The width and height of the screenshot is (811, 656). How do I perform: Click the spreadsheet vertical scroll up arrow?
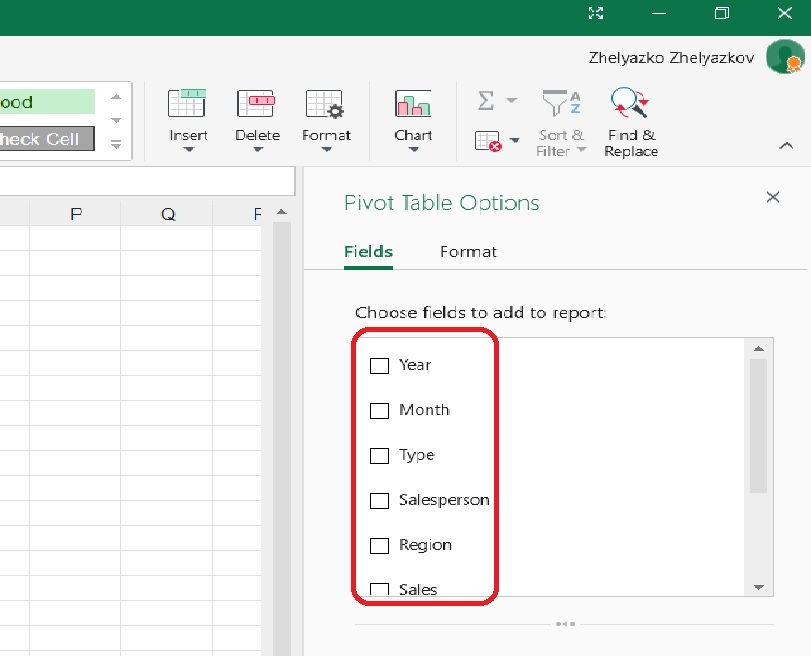(281, 212)
